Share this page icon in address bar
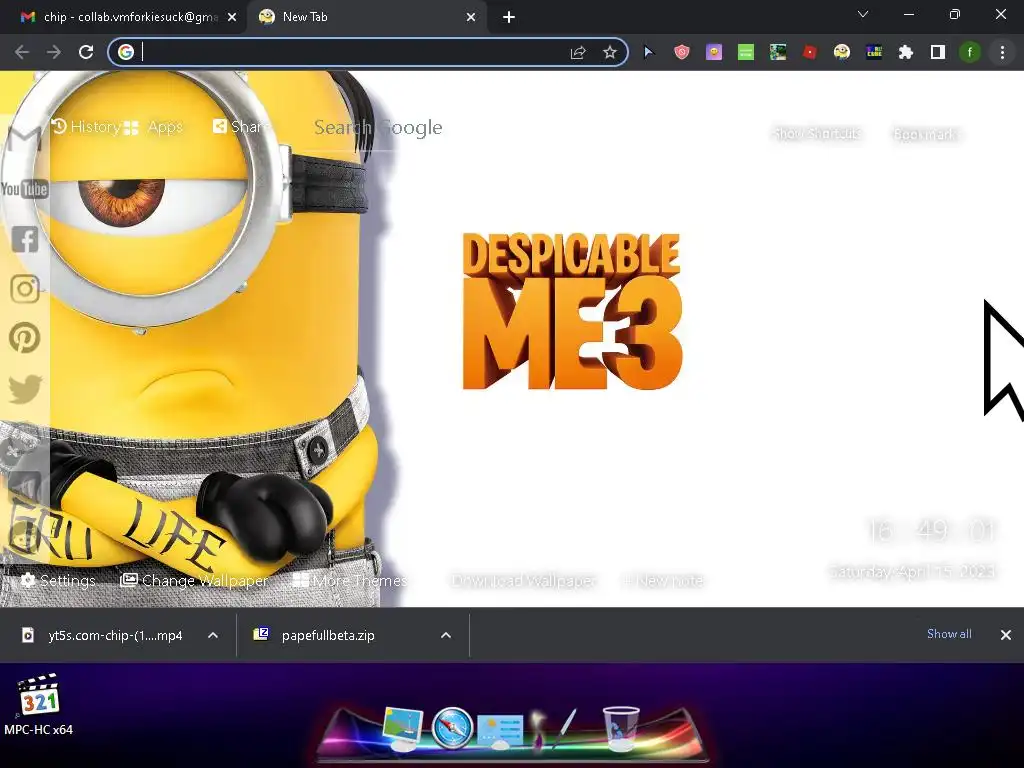 pos(578,52)
